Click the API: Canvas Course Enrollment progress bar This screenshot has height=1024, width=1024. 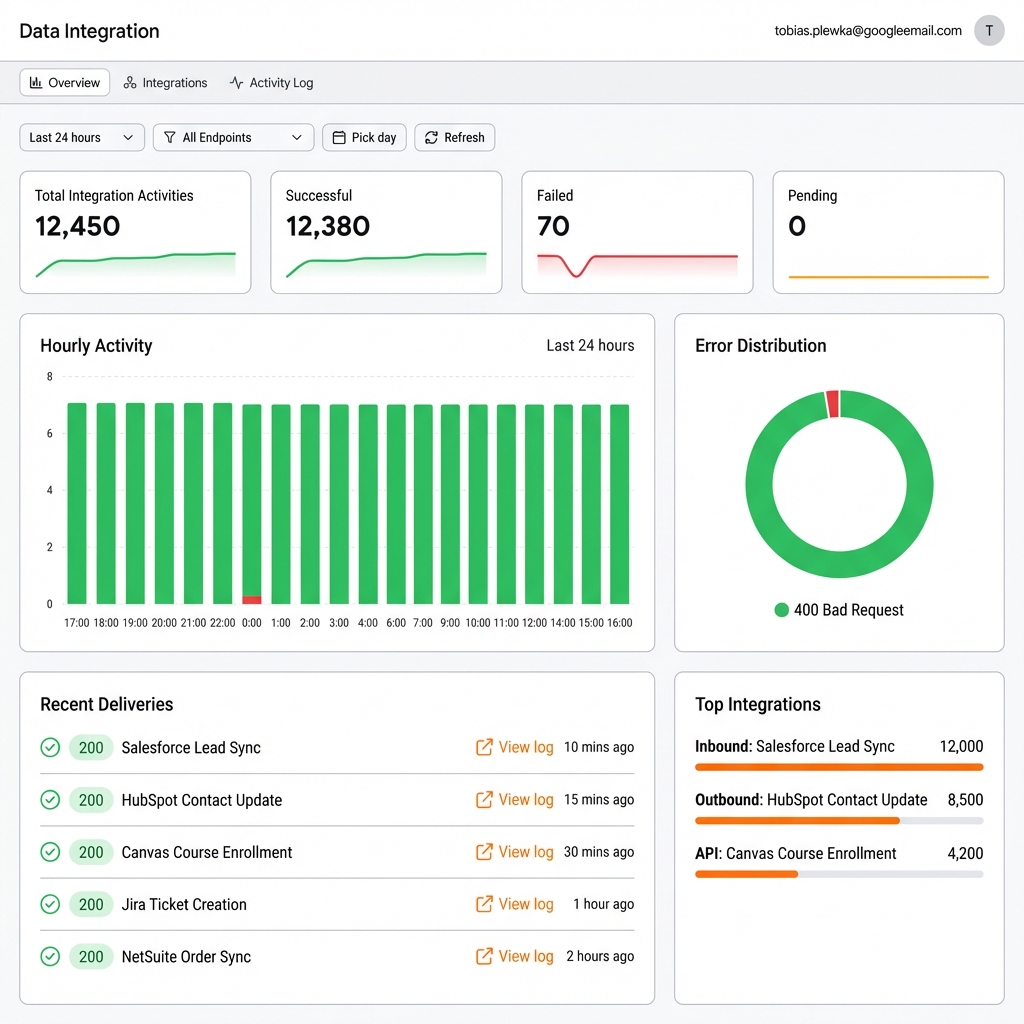[839, 874]
